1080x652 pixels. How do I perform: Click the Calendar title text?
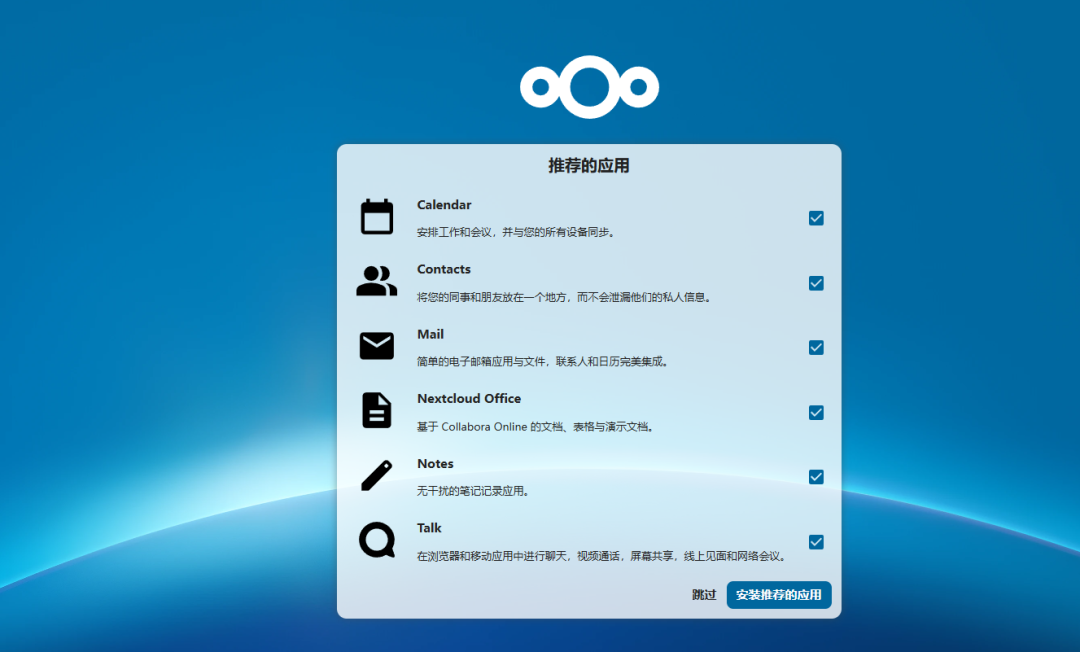click(444, 204)
